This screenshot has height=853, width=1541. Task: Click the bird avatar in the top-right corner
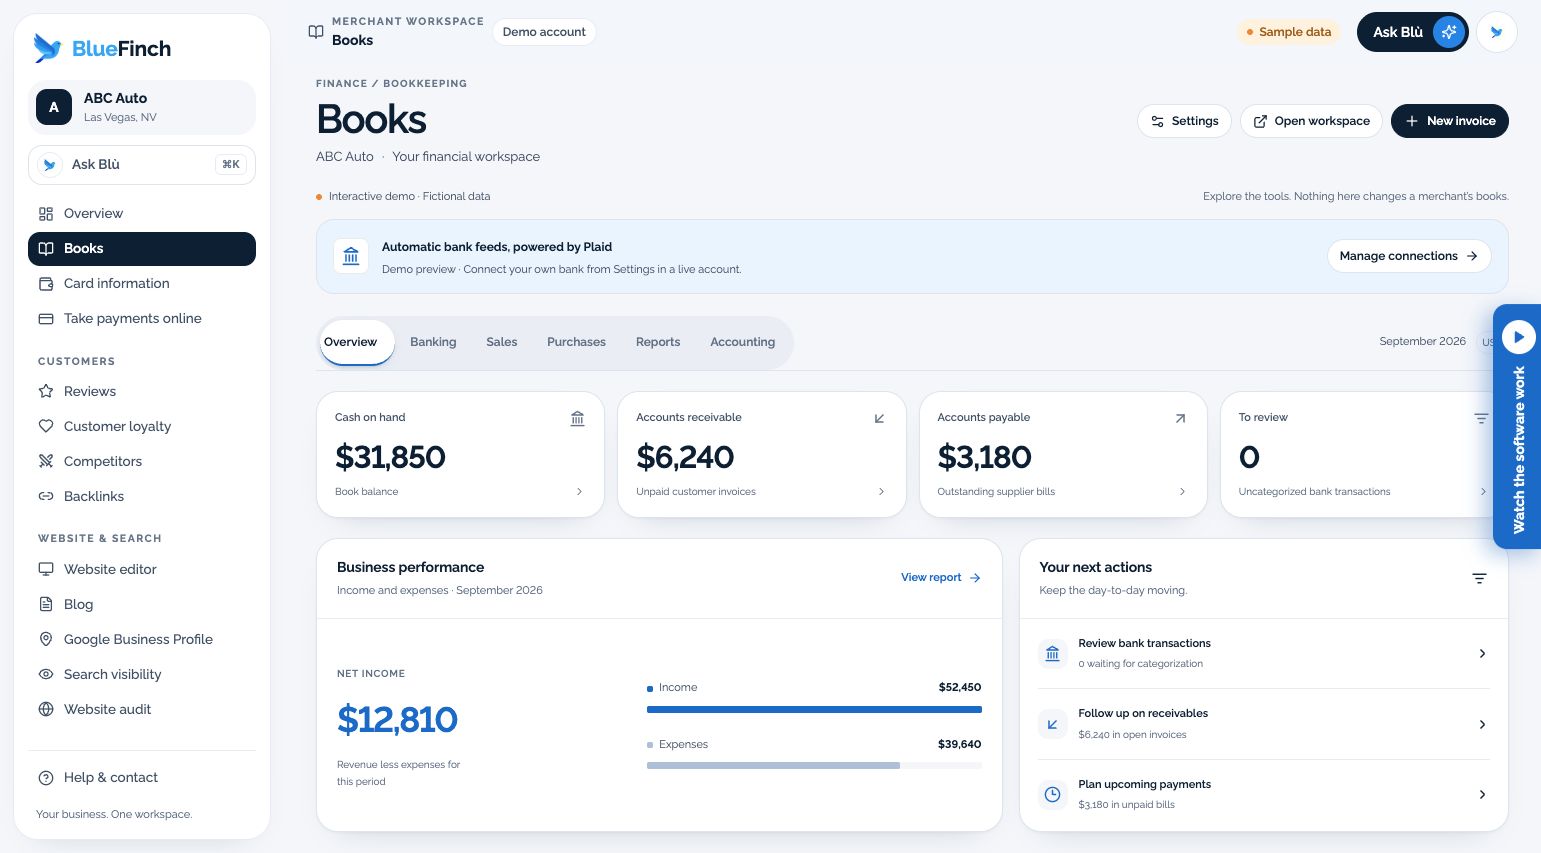click(1496, 32)
